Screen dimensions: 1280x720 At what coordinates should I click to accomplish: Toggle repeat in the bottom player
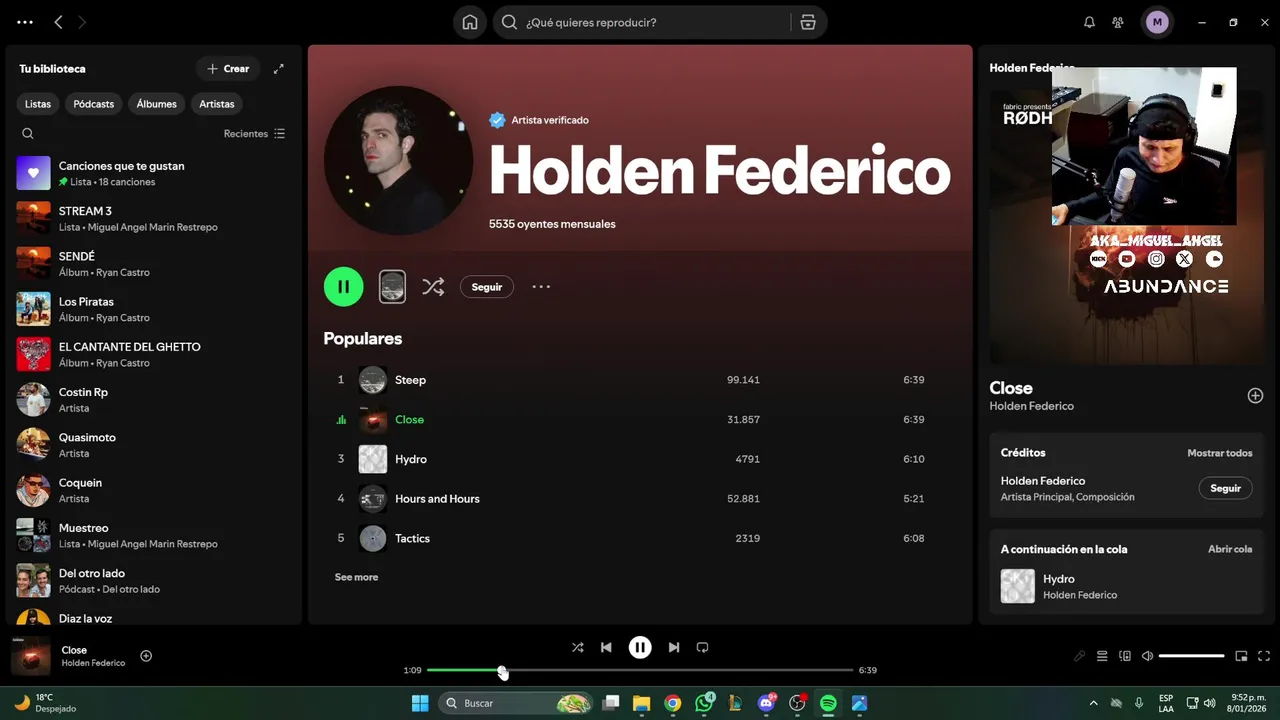tap(702, 647)
